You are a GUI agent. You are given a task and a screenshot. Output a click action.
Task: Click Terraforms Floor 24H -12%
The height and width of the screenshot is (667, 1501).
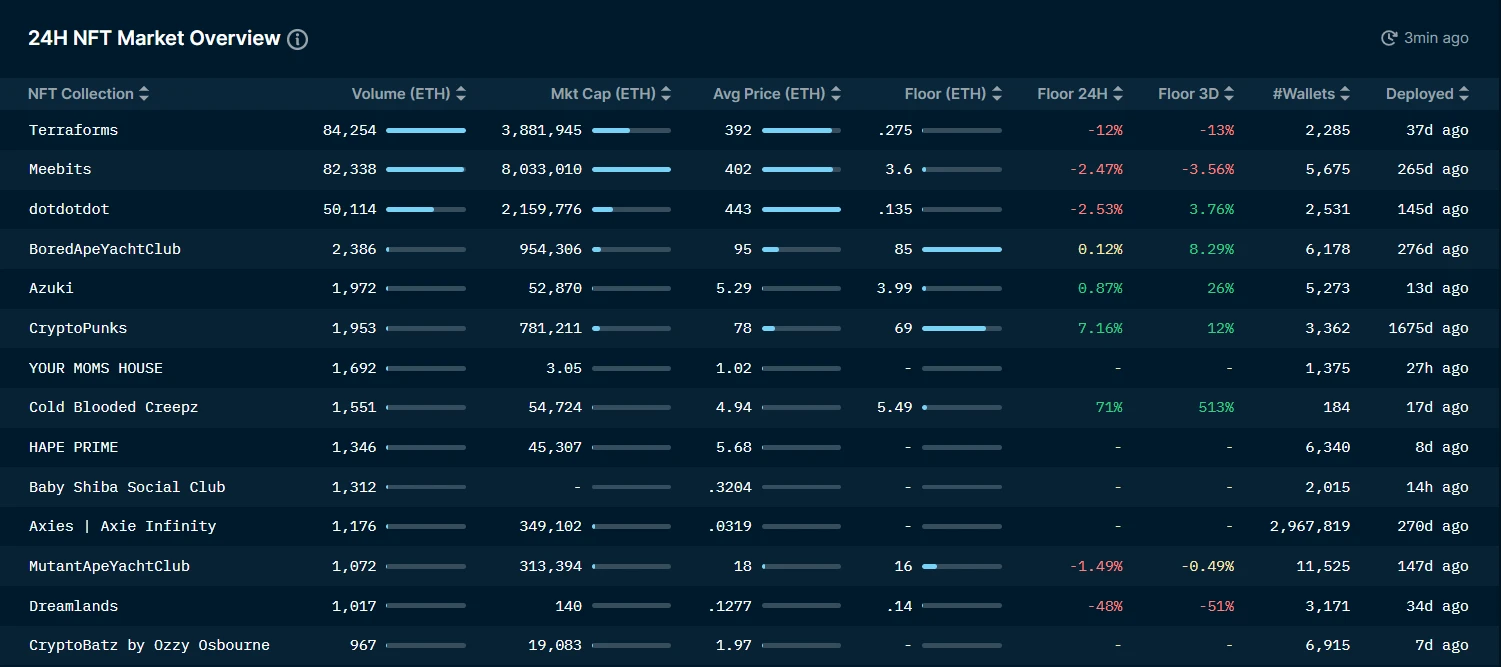coord(1105,130)
